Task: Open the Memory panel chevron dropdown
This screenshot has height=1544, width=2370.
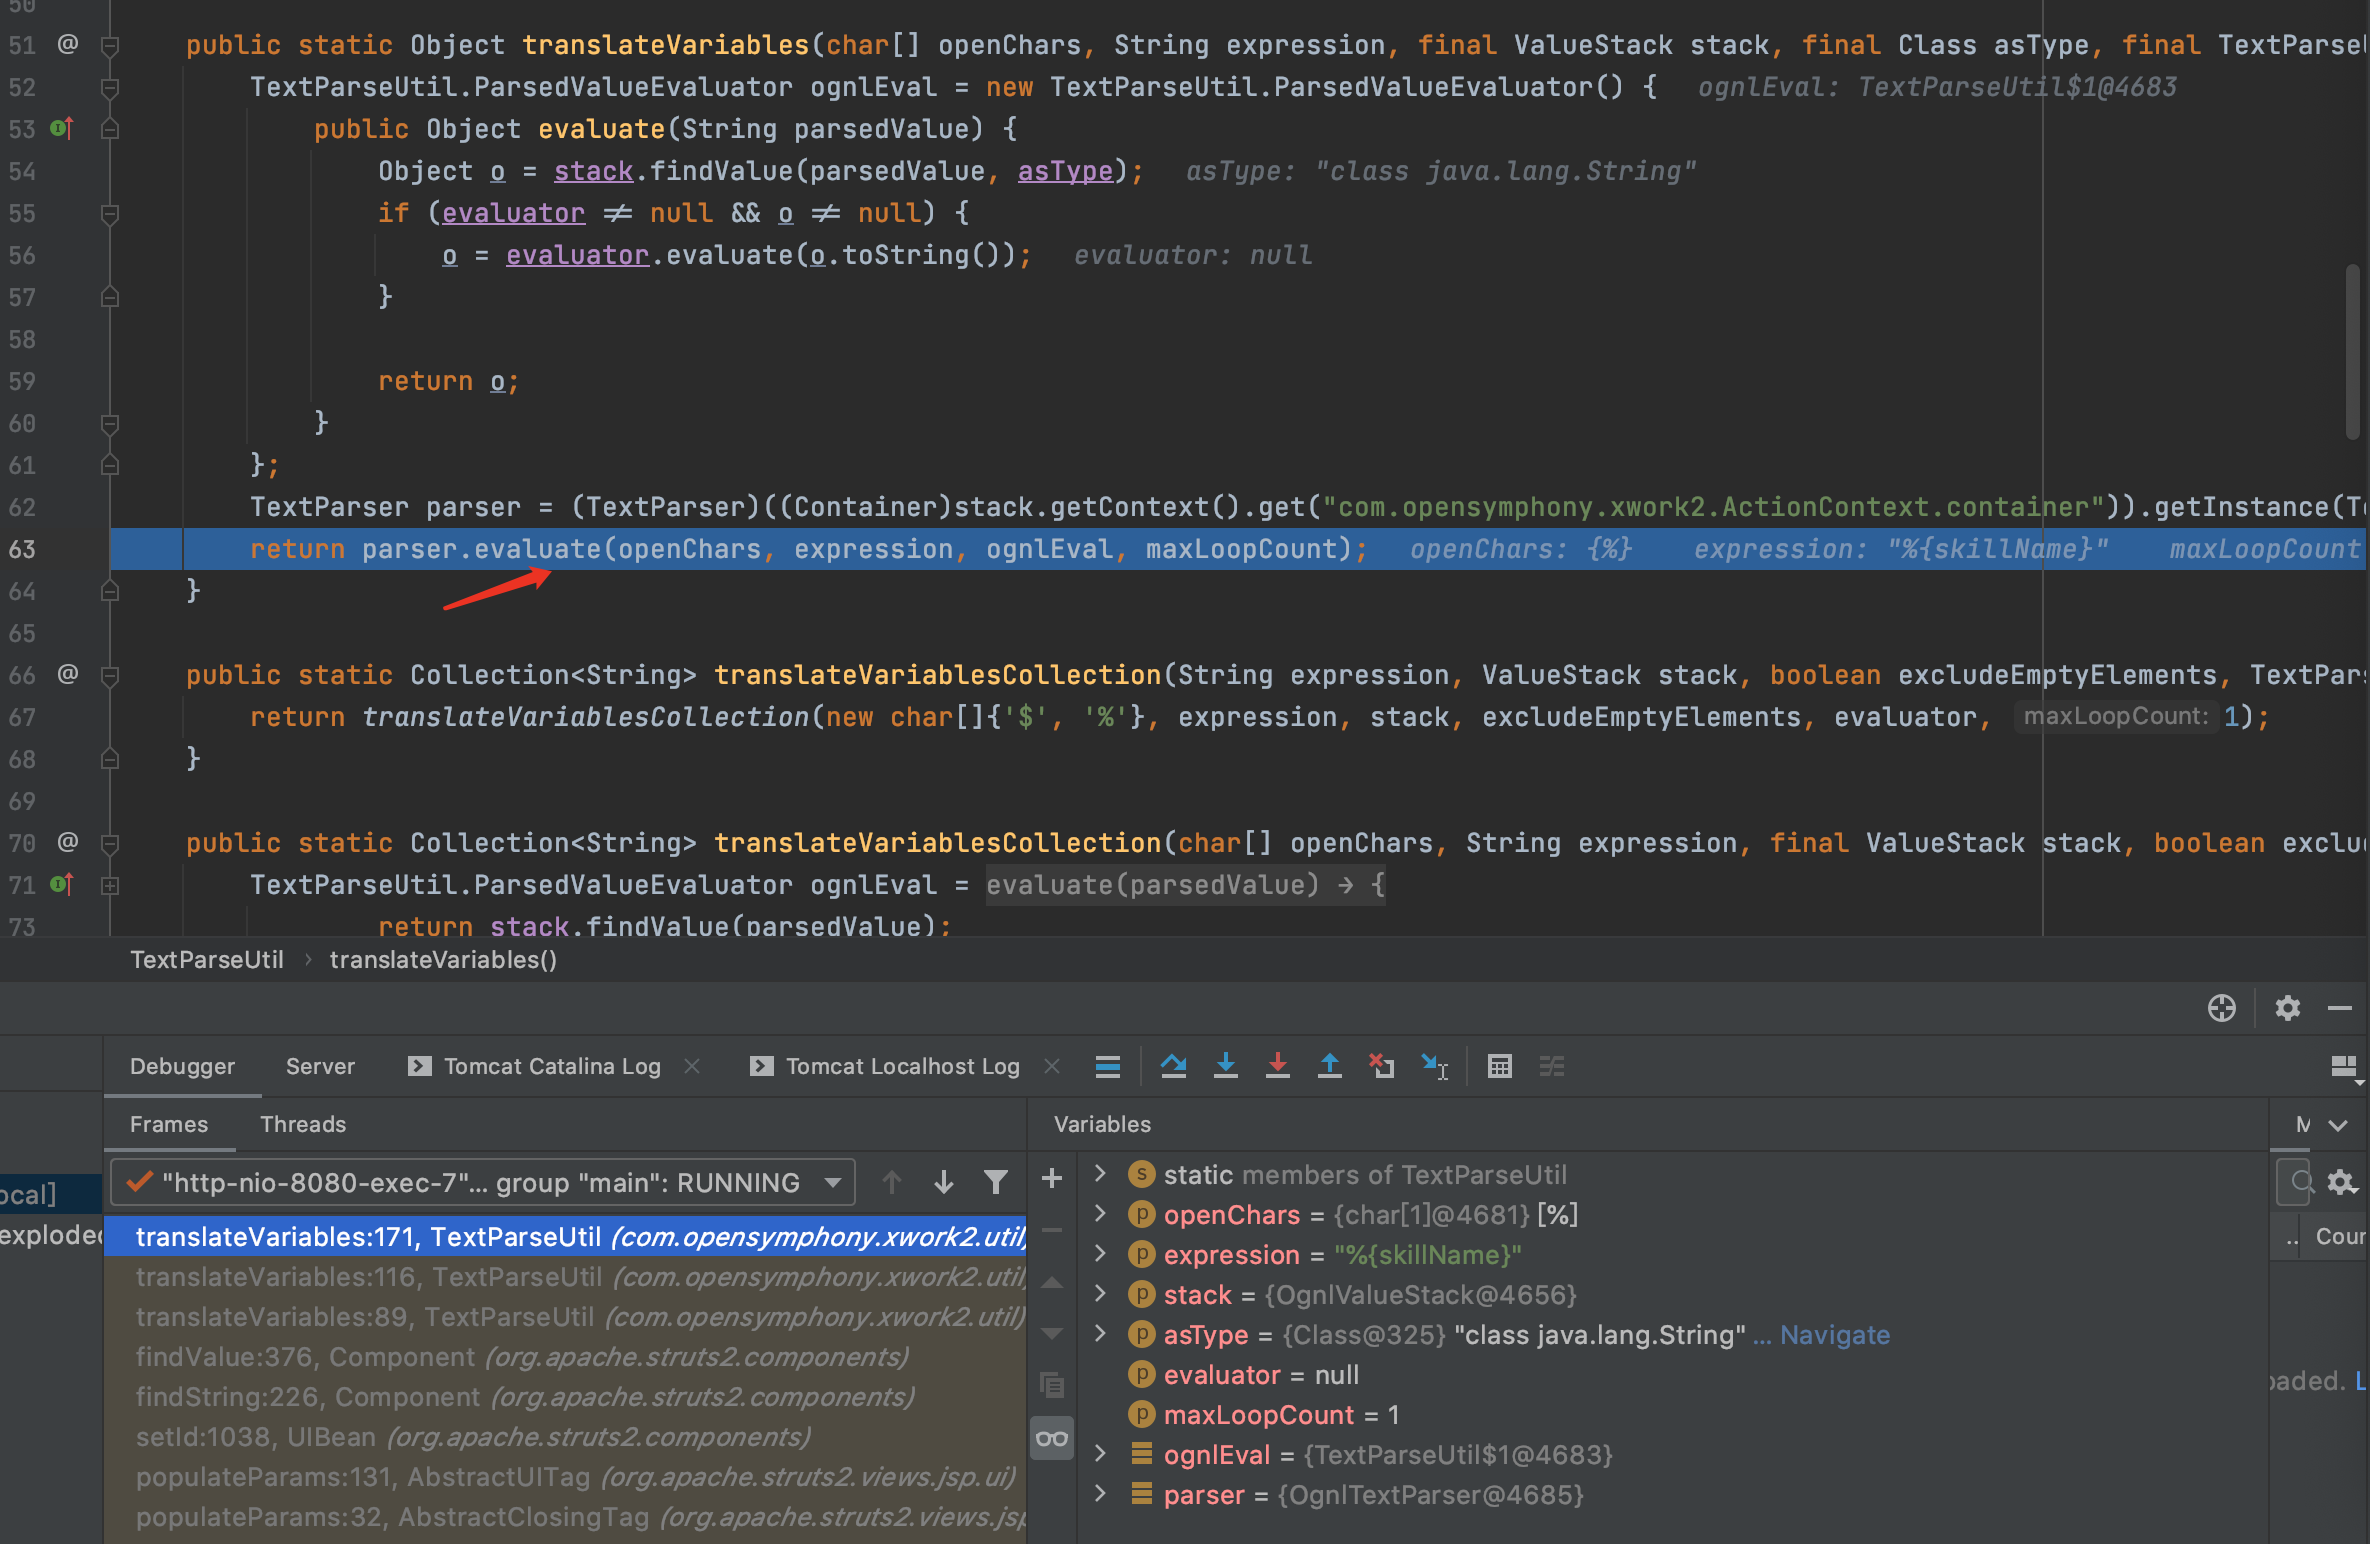Action: 2338,1125
